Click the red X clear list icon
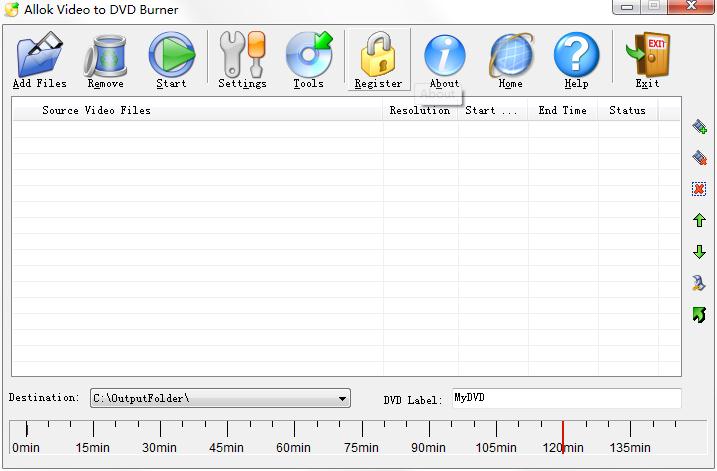 click(699, 189)
